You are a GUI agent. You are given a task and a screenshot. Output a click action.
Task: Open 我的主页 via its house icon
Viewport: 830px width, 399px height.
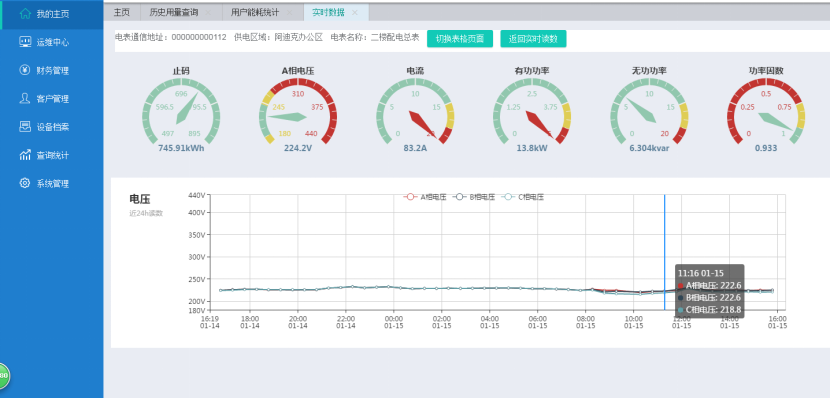point(25,14)
